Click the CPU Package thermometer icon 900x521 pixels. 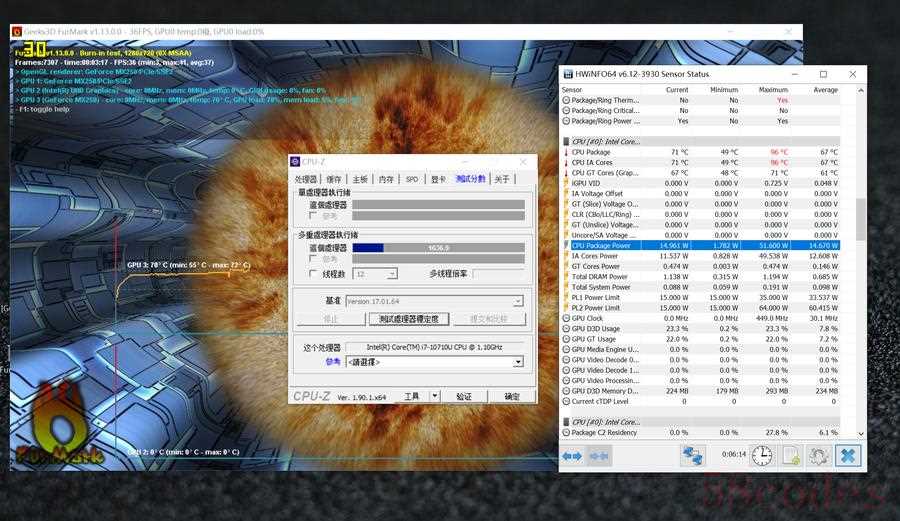(x=566, y=152)
